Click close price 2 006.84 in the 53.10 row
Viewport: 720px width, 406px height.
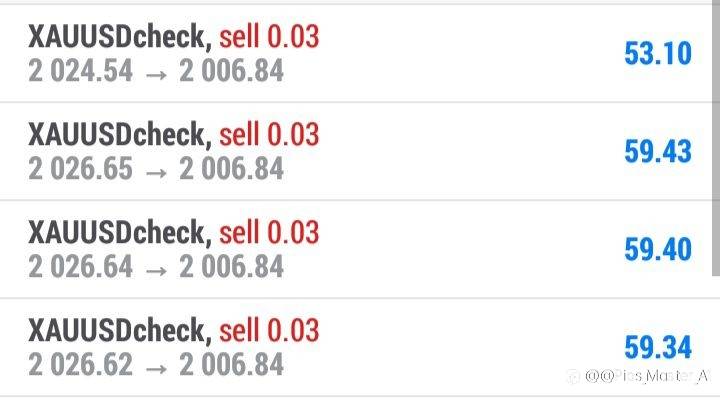[231, 71]
